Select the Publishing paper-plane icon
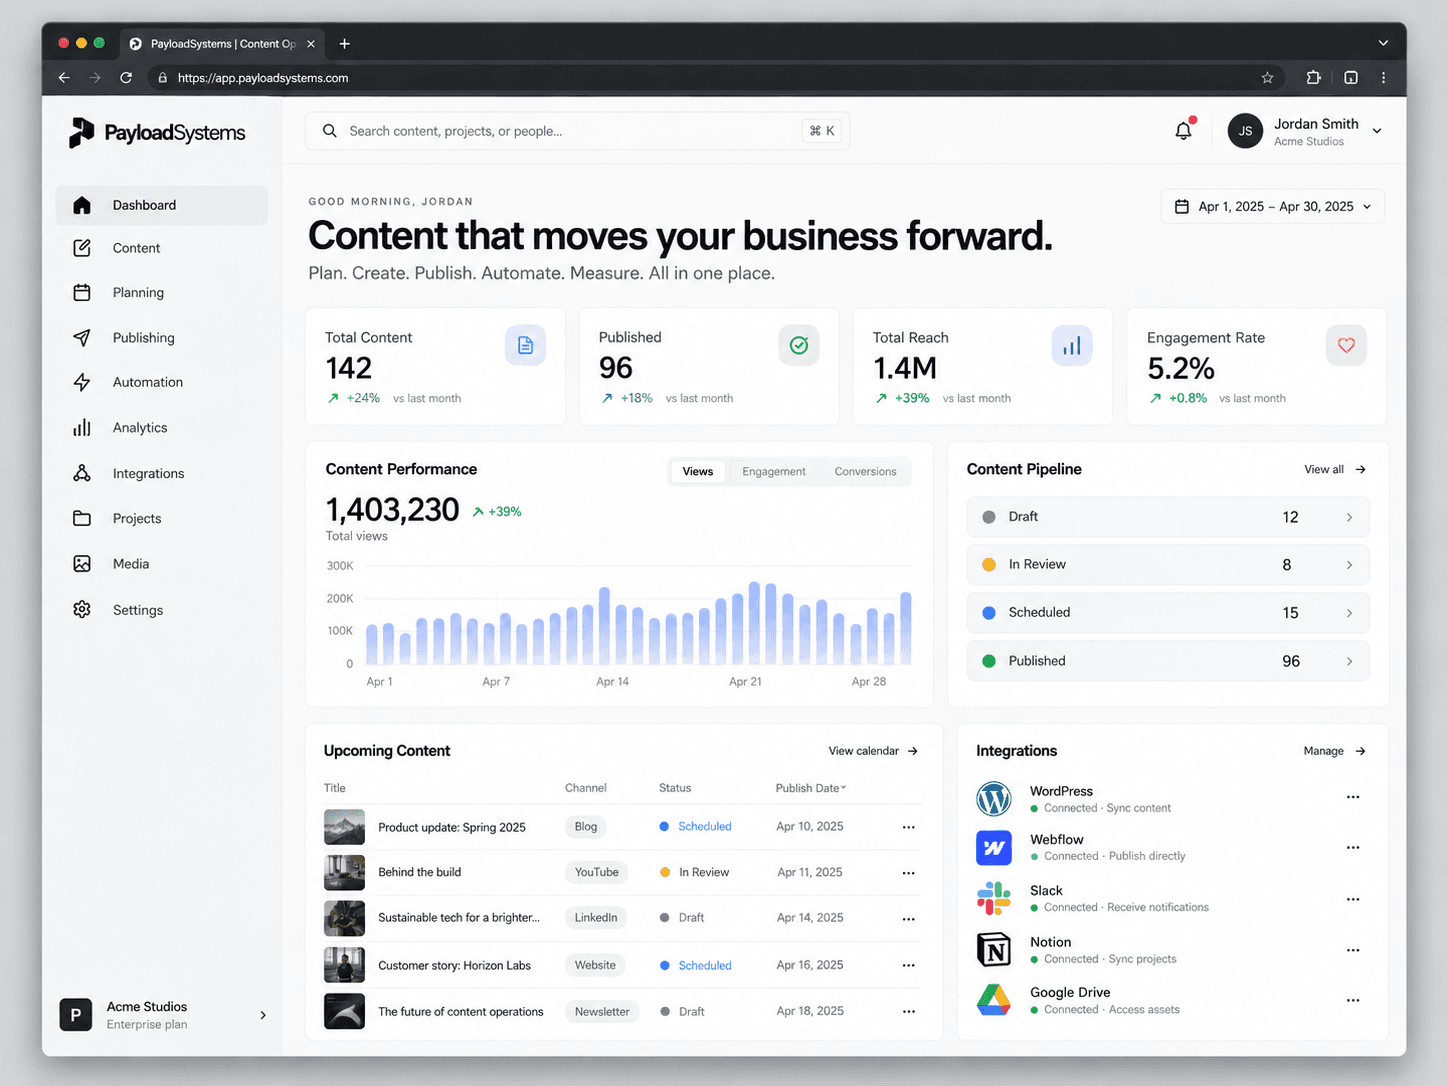 [x=82, y=338]
